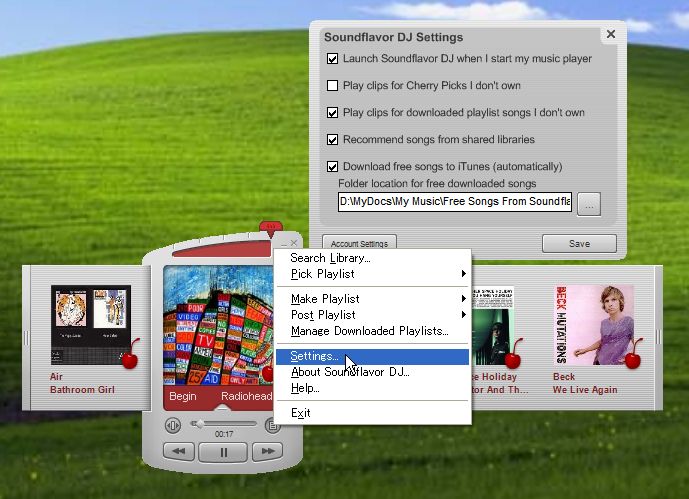The width and height of the screenshot is (689, 499).
Task: Close the Soundflavor DJ Settings dialog
Action: (611, 34)
